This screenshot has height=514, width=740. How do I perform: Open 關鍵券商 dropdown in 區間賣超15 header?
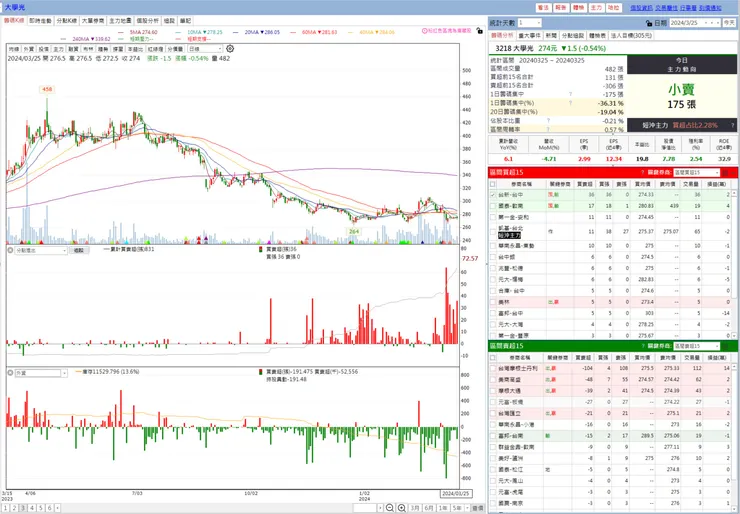coord(697,346)
